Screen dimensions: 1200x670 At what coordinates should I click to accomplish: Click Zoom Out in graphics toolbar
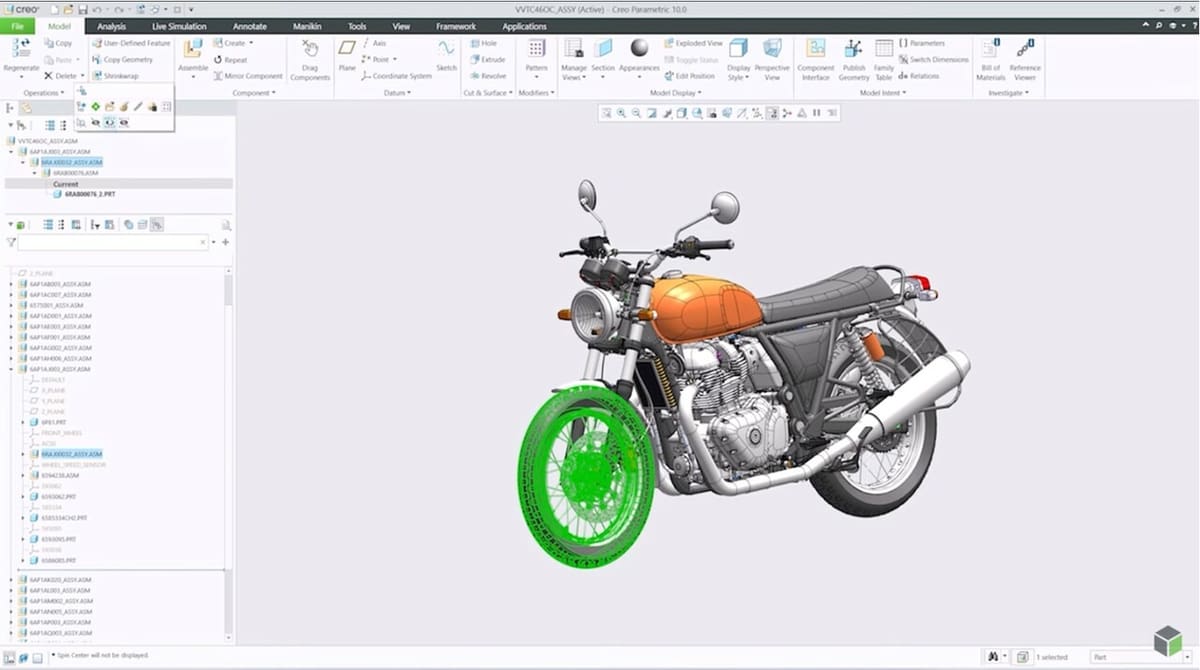[636, 113]
